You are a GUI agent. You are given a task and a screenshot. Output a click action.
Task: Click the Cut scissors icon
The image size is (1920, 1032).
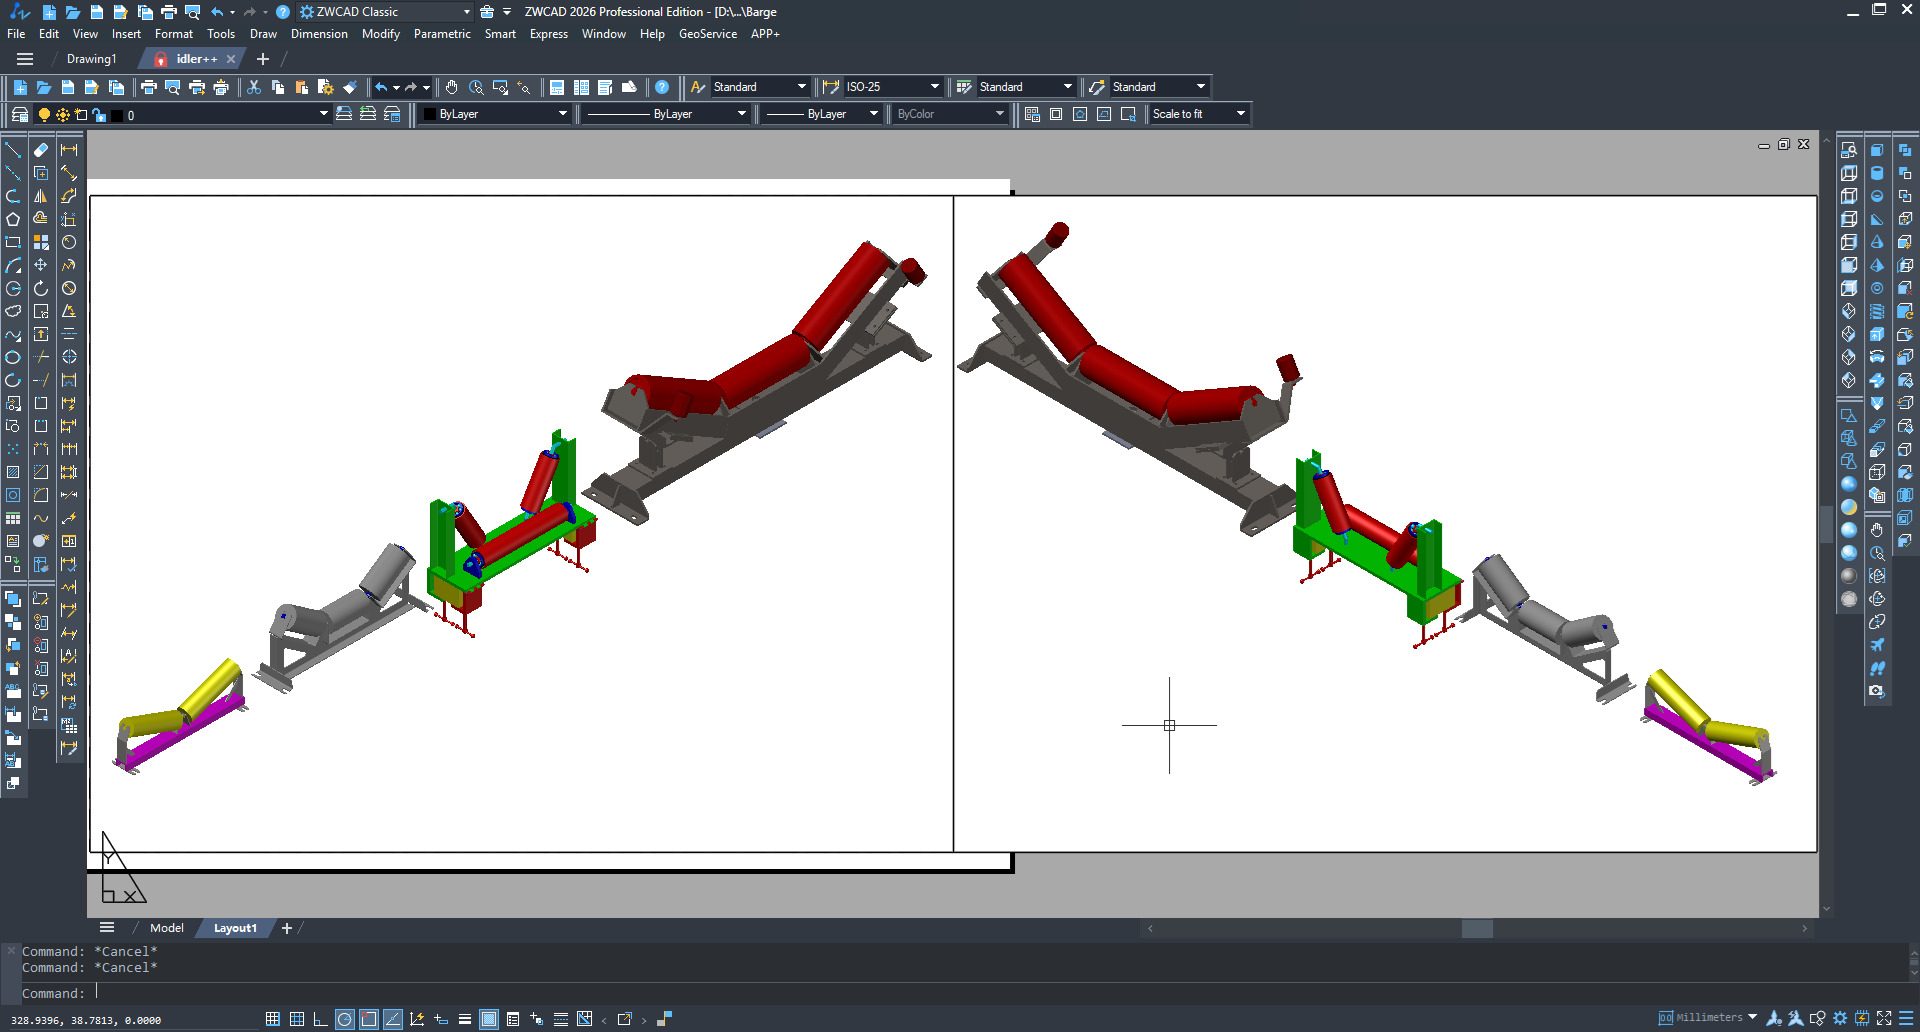click(x=254, y=87)
